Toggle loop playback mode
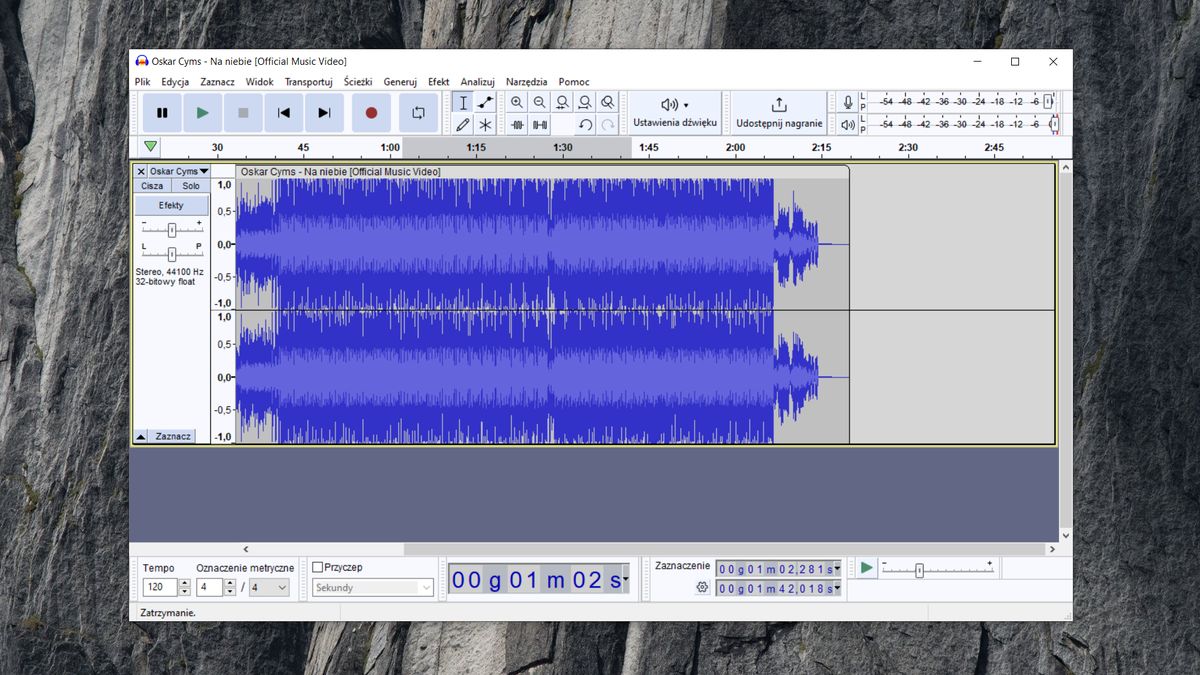Viewport: 1200px width, 675px height. [418, 113]
